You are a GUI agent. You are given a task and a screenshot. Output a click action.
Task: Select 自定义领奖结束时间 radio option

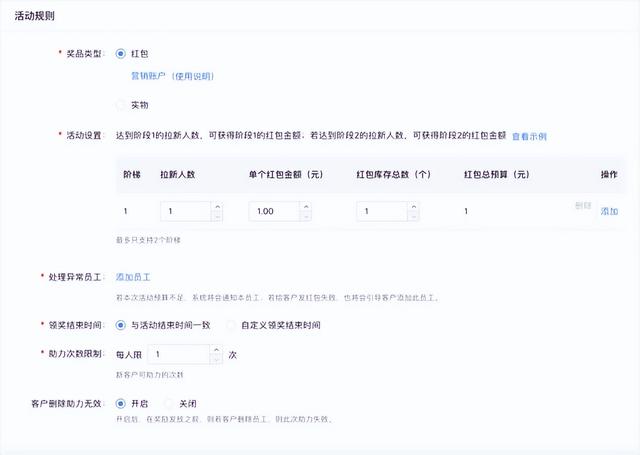click(232, 325)
